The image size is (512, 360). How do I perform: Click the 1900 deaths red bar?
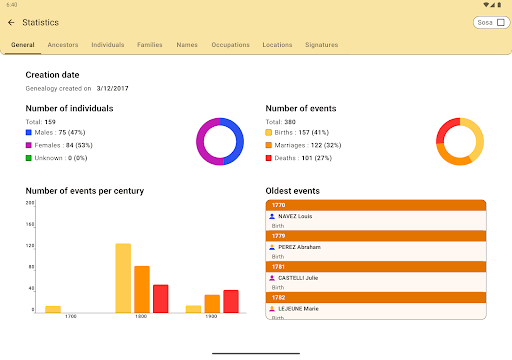pyautogui.click(x=231, y=301)
